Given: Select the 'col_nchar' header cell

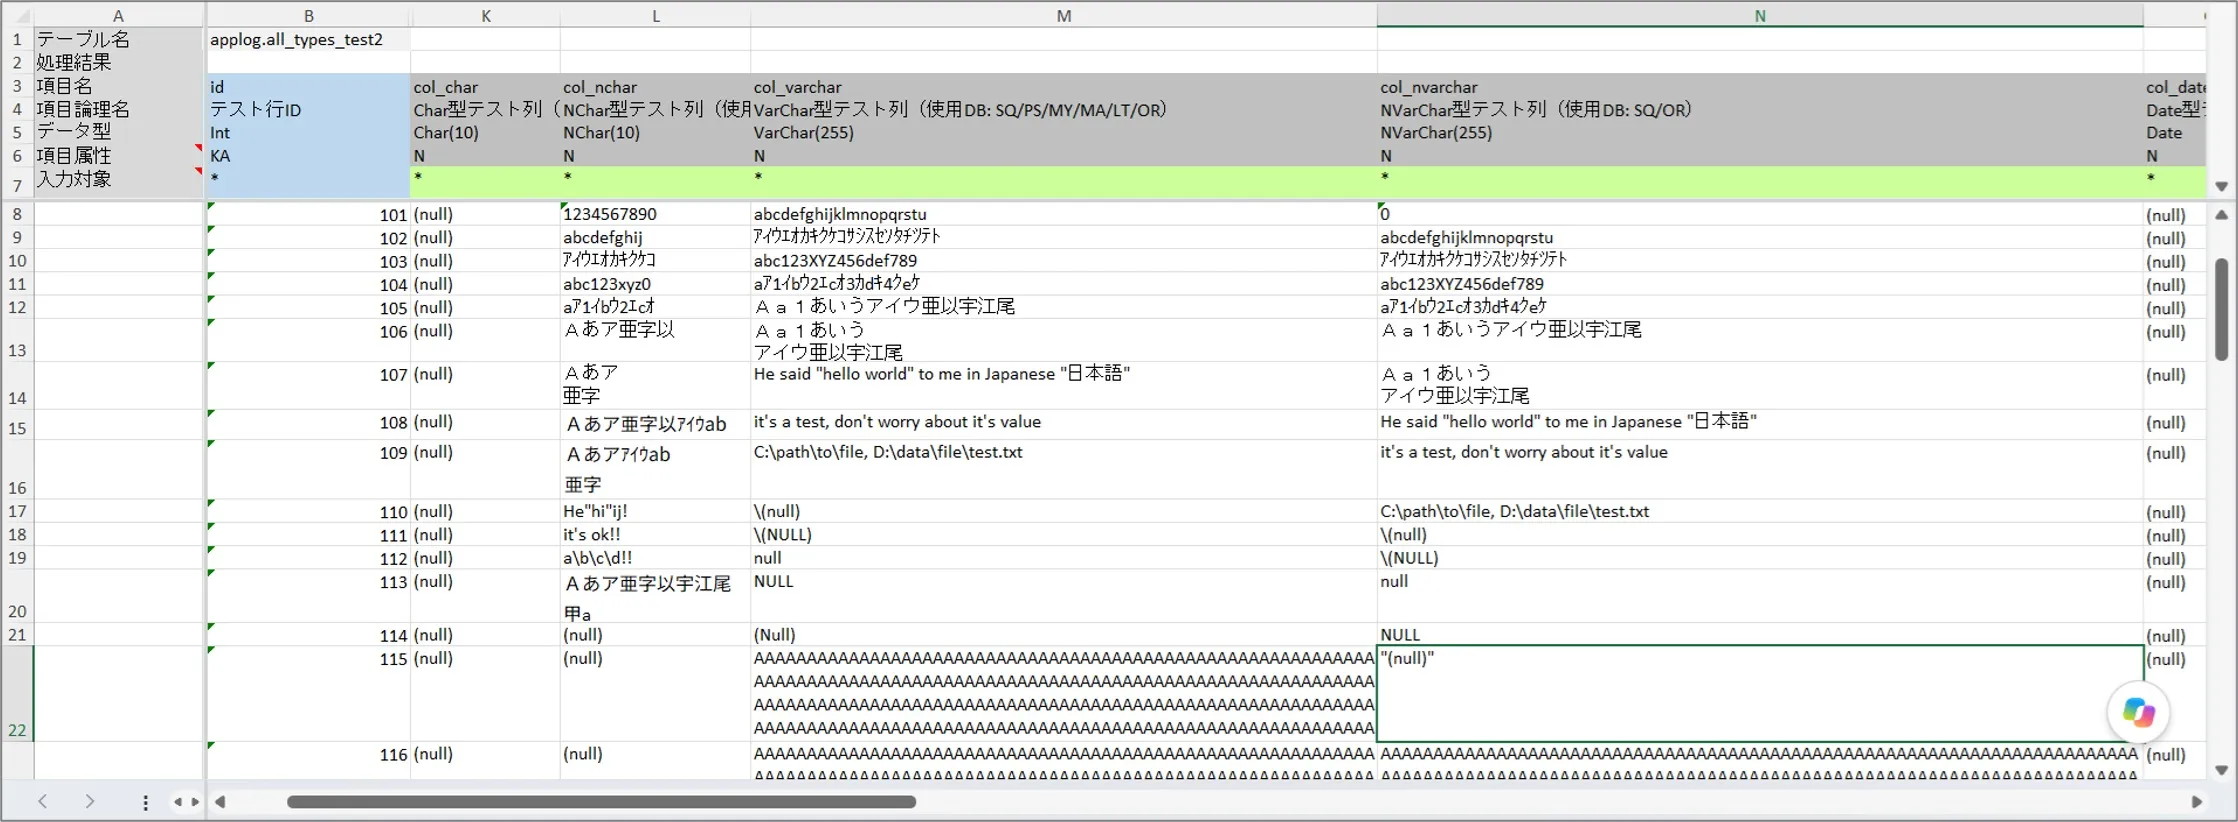Looking at the screenshot, I should pyautogui.click(x=655, y=87).
